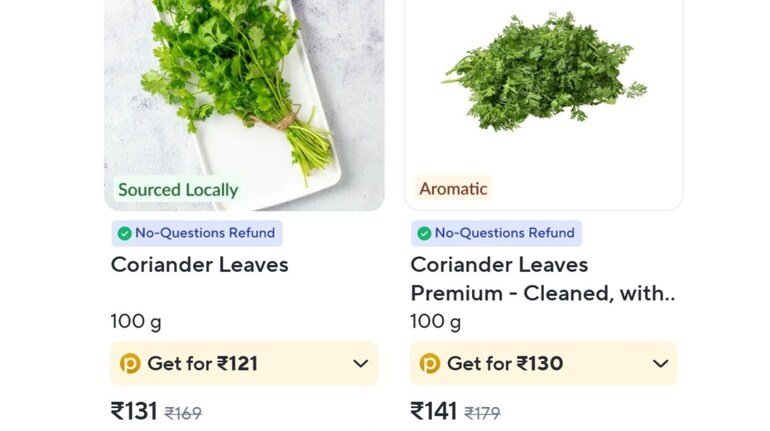The image size is (770, 431).
Task: Expand the Get for ₹121 offer chevron
Action: [x=361, y=364]
